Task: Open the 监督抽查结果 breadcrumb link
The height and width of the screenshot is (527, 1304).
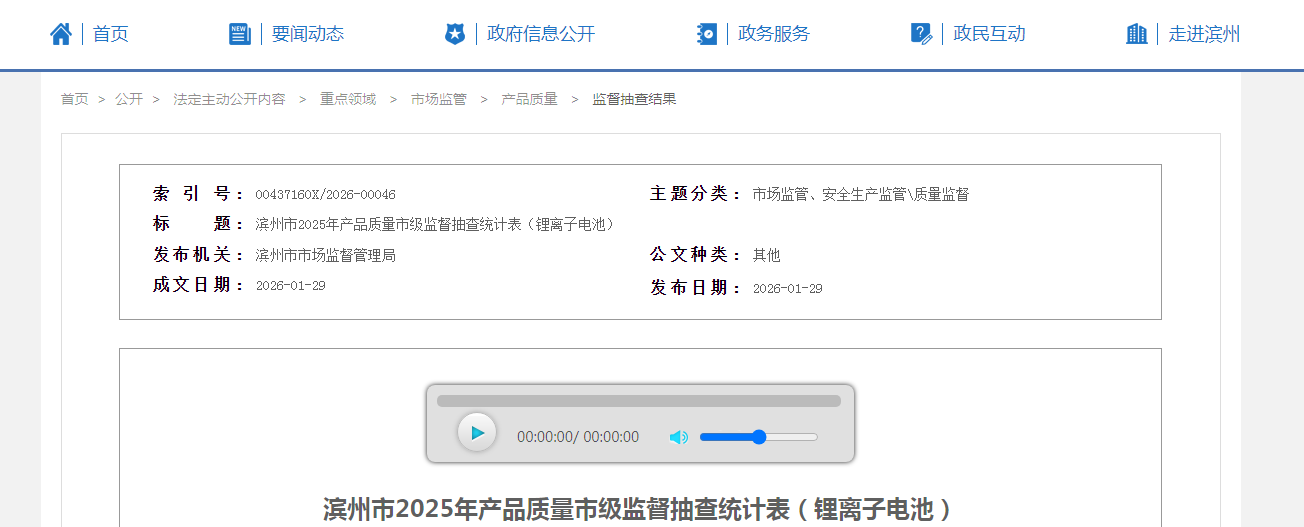Action: tap(634, 99)
